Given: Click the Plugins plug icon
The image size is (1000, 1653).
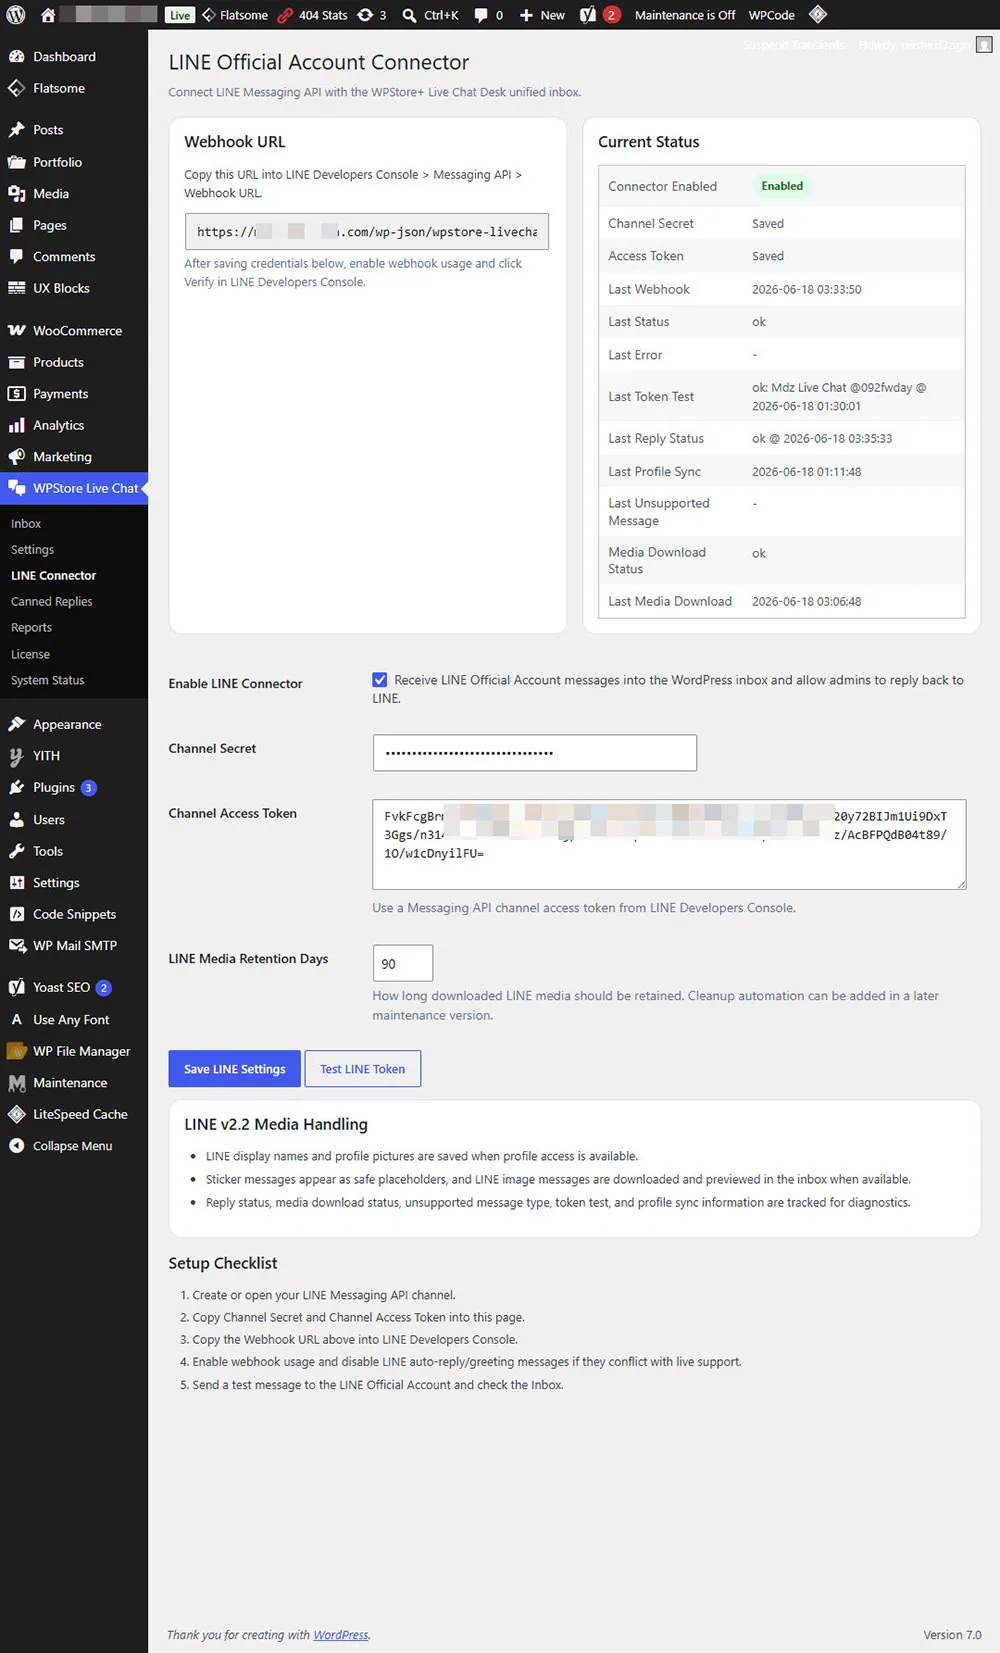Looking at the screenshot, I should 16,788.
